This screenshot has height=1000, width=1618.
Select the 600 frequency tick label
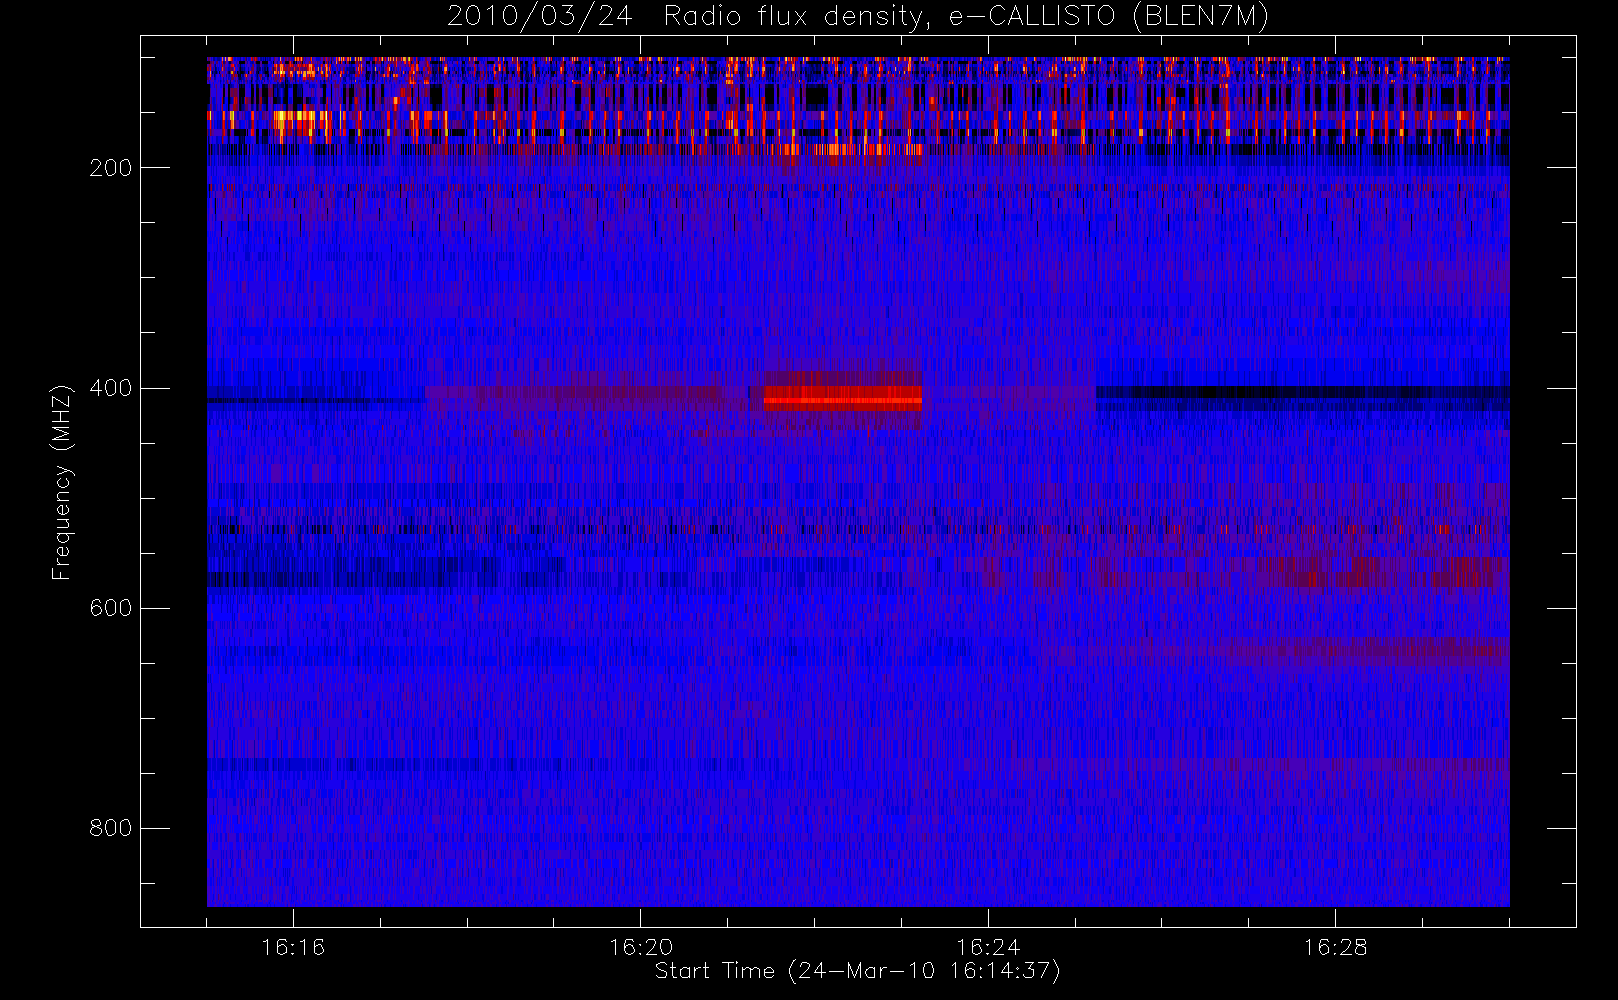111,608
